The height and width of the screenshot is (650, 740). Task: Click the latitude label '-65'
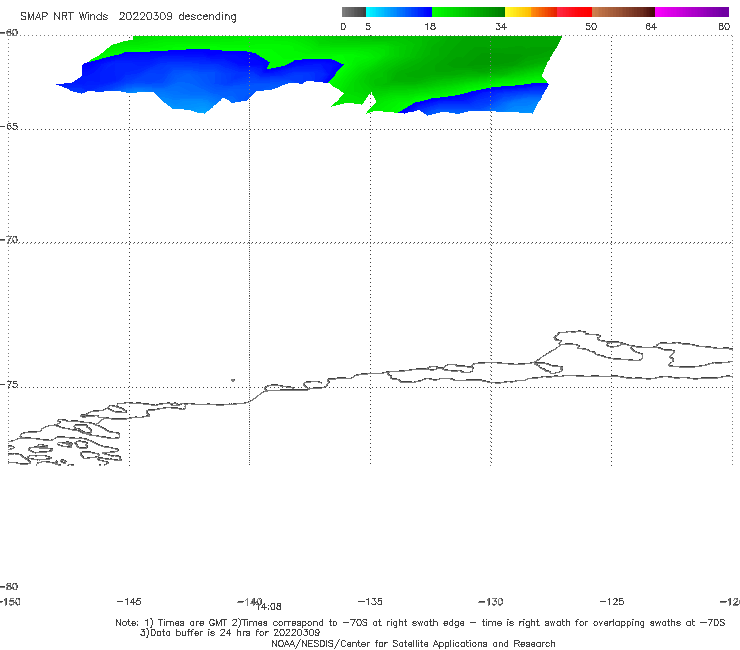tap(9, 127)
